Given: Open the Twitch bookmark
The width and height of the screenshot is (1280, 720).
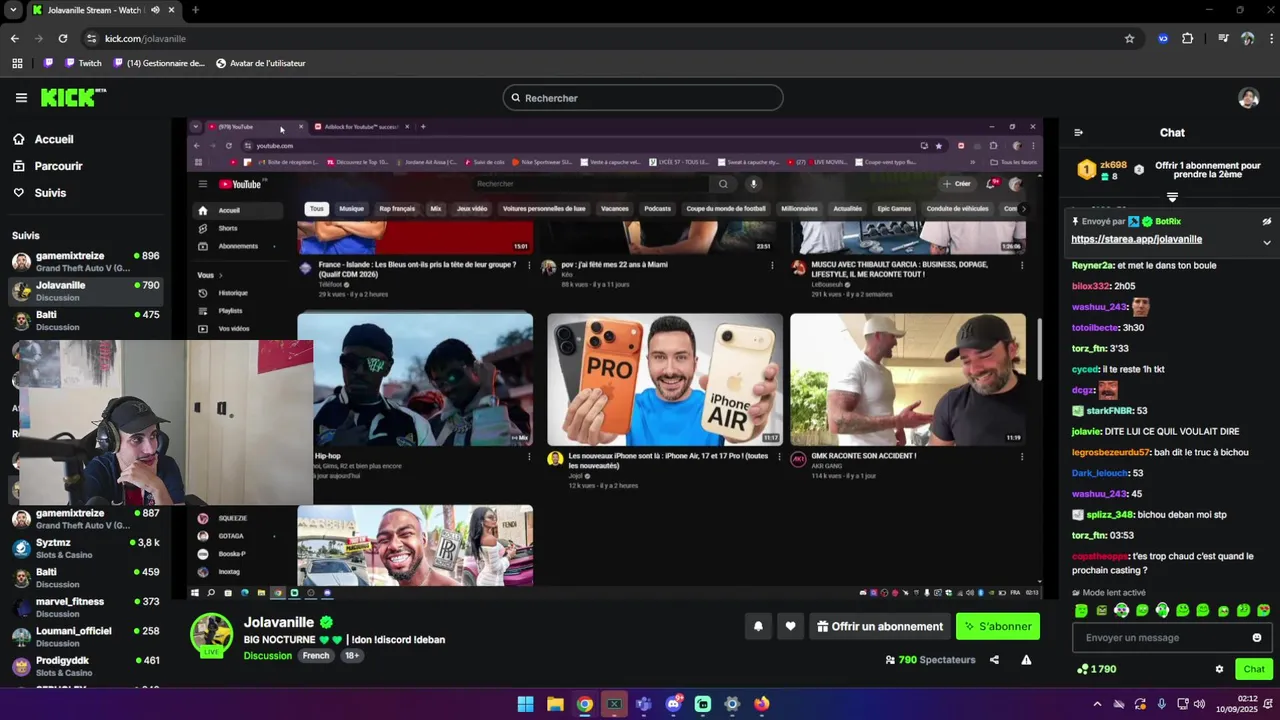Looking at the screenshot, I should tap(83, 63).
